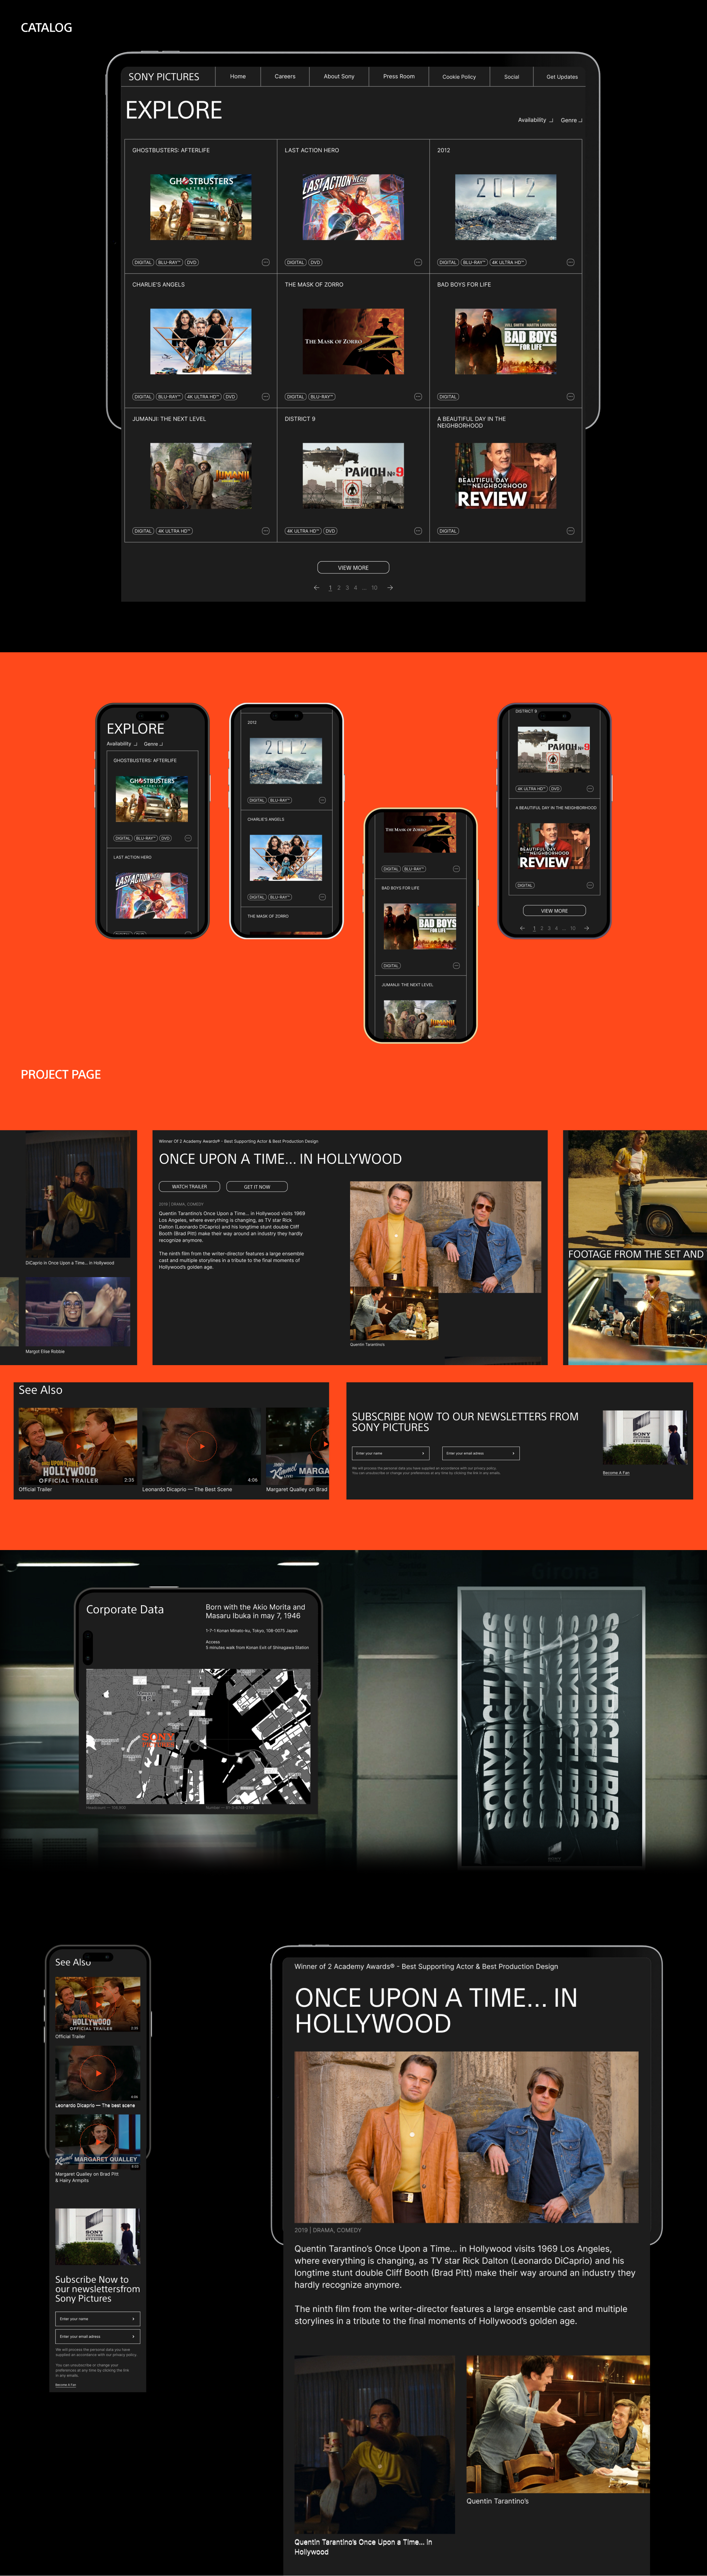The height and width of the screenshot is (2576, 707).
Task: Open more options on tablet Bad Boys For Life card
Action: point(570,396)
